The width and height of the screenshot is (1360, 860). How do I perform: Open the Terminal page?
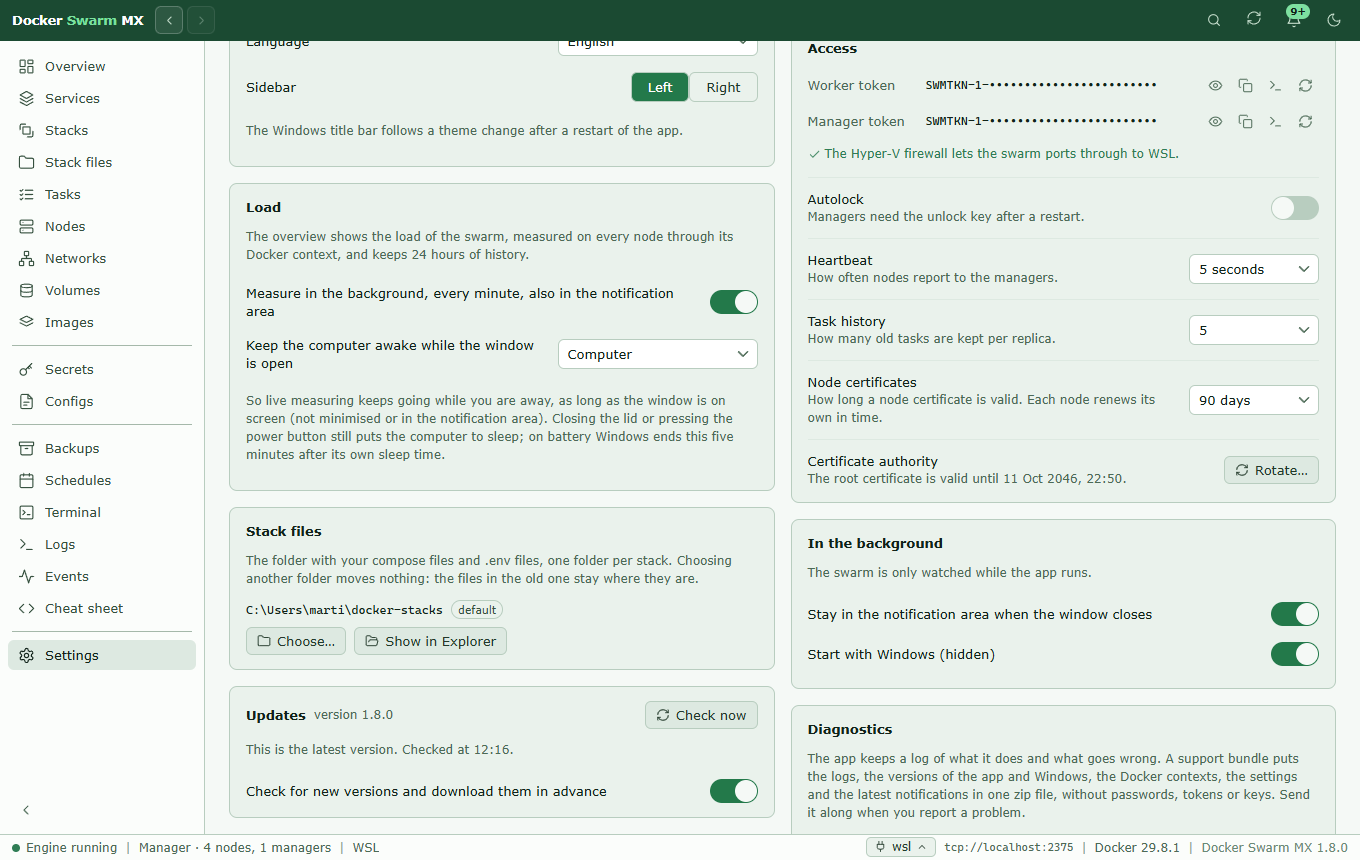(102, 512)
